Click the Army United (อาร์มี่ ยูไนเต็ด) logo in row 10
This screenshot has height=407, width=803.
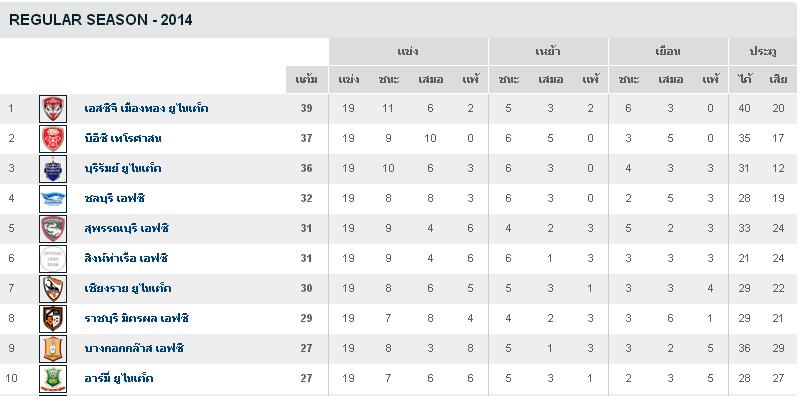tap(53, 378)
